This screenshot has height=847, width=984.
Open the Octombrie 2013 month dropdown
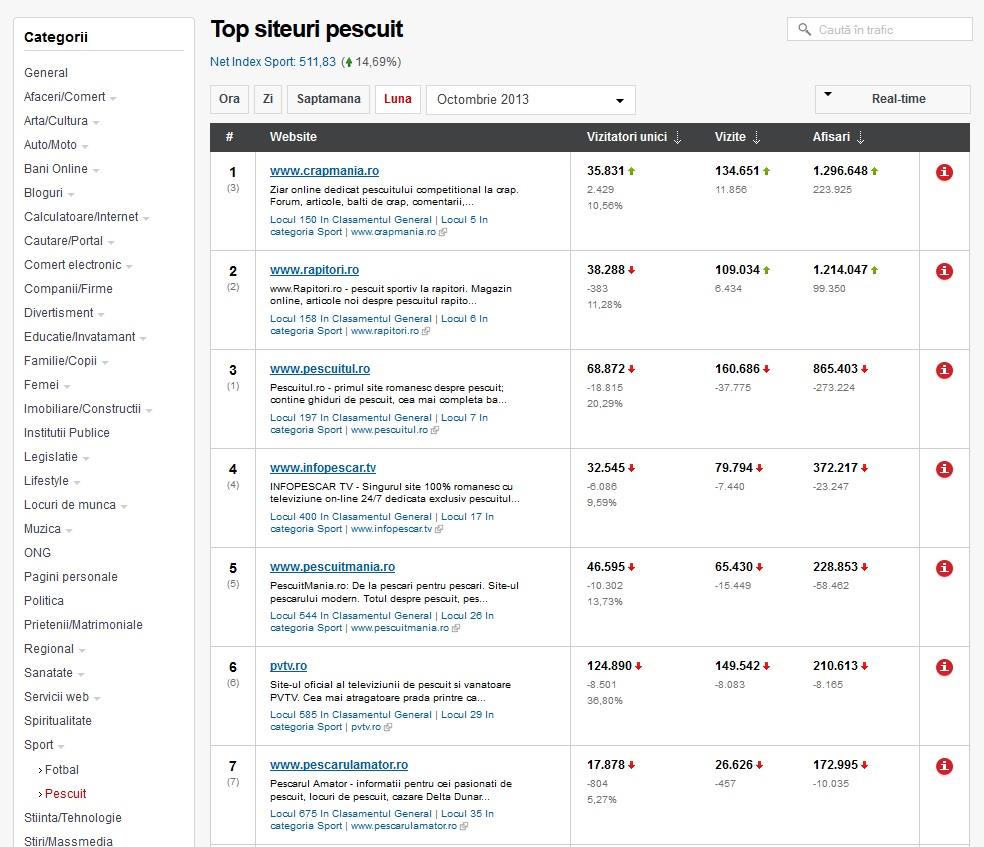(530, 100)
